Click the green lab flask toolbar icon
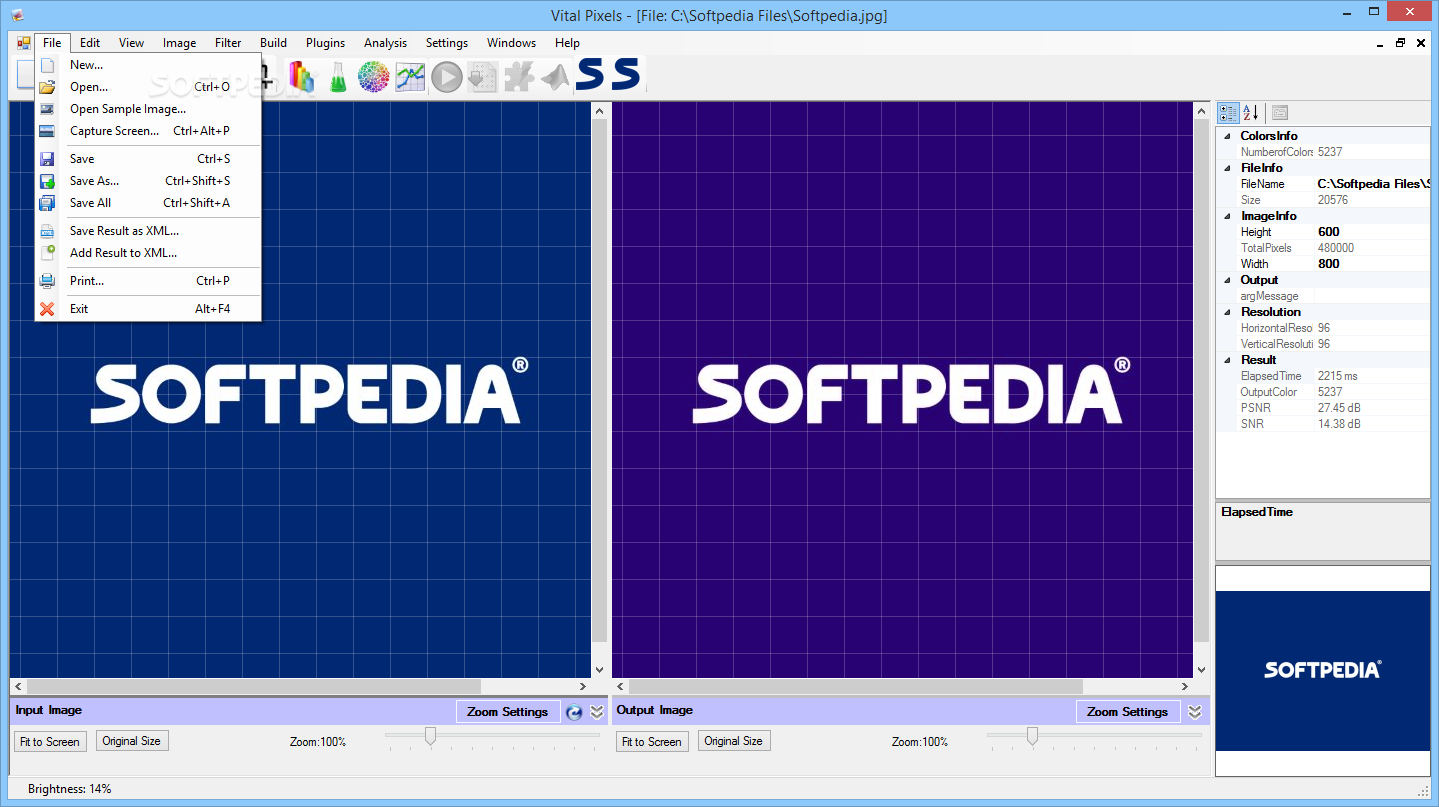 tap(337, 76)
